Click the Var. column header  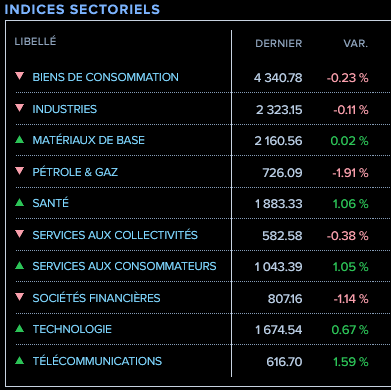[355, 44]
